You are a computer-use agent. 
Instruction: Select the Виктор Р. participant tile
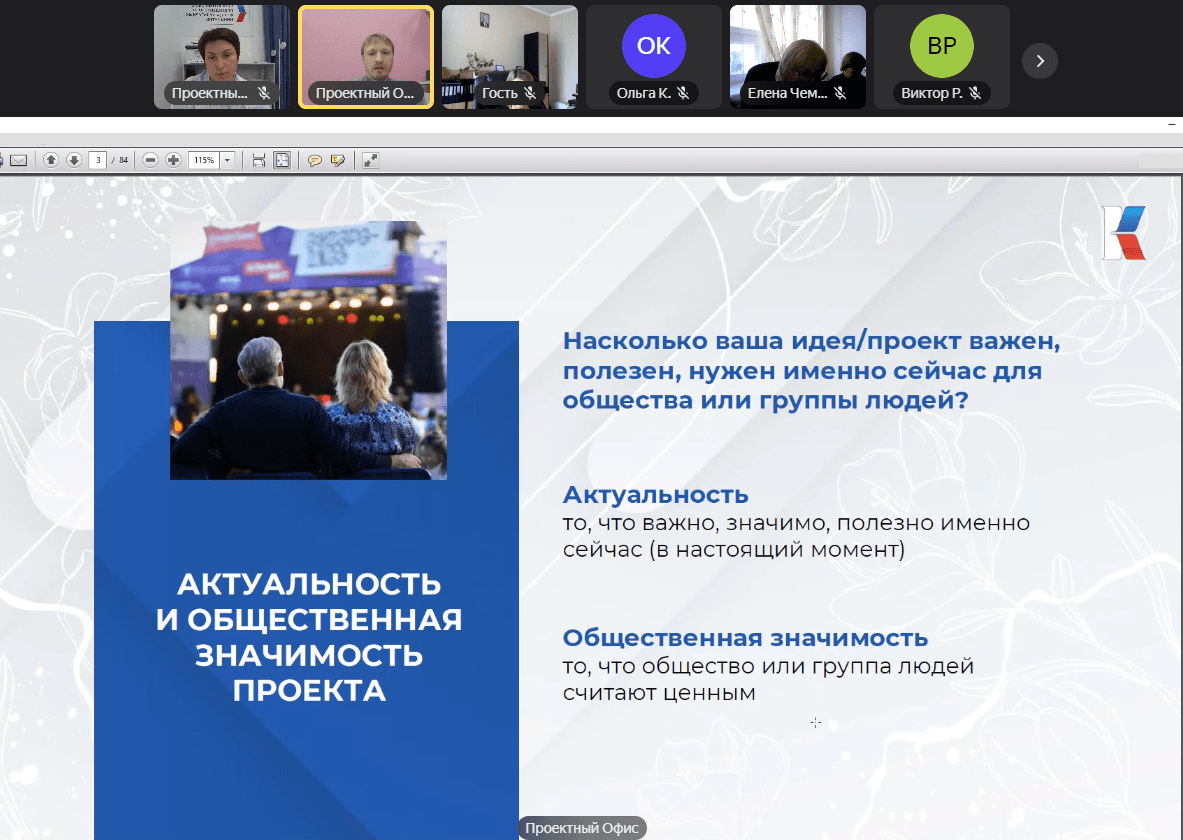click(x=941, y=56)
